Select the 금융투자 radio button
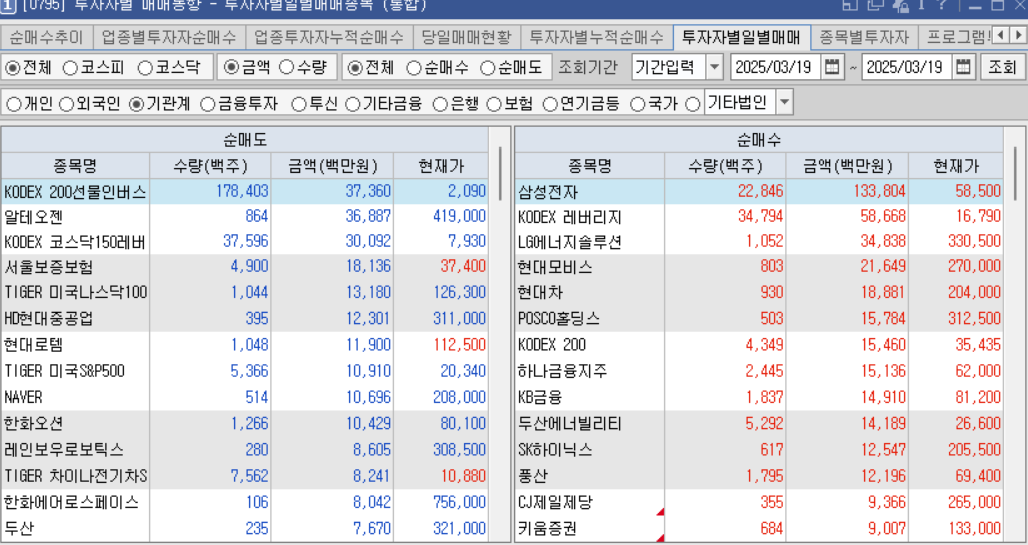This screenshot has height=545, width=1028. pos(208,104)
